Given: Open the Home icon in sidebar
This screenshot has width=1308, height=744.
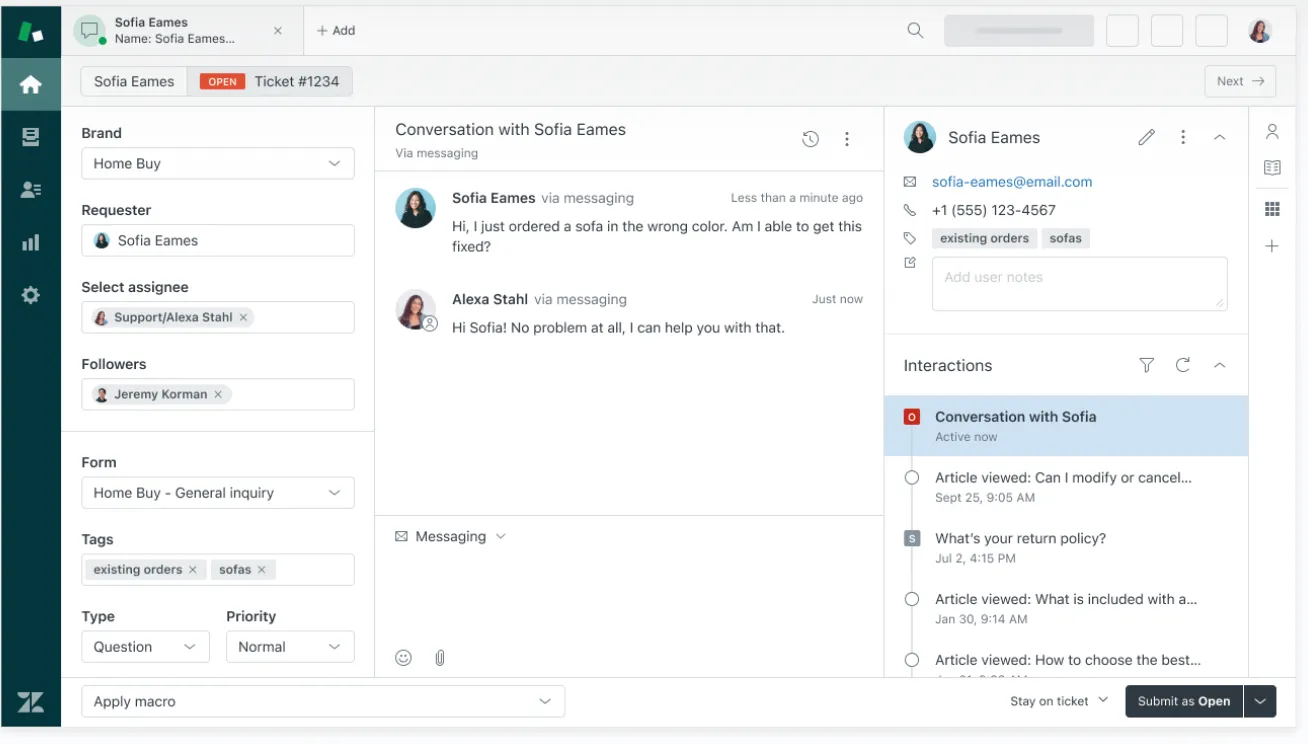Looking at the screenshot, I should (x=31, y=85).
